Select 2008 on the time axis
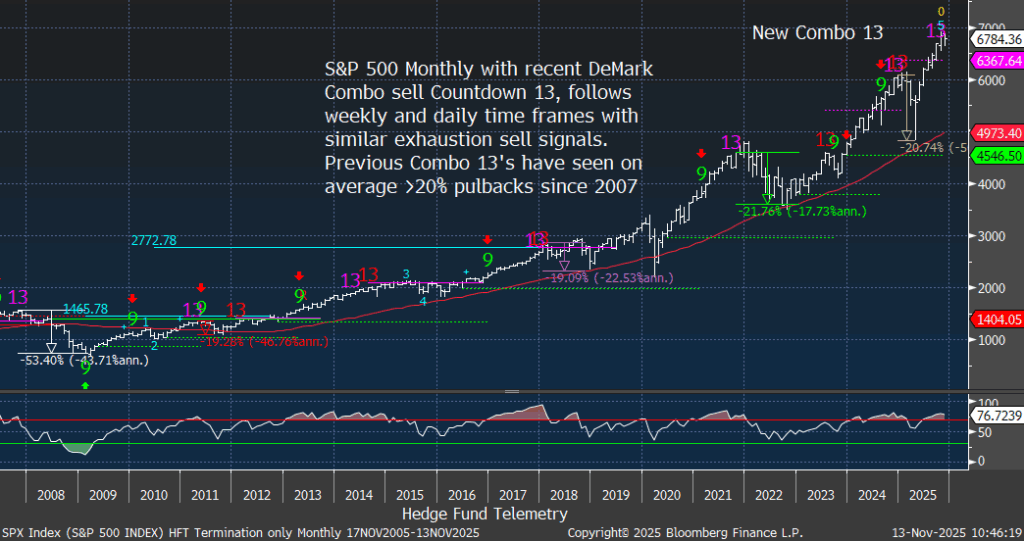Image resolution: width=1024 pixels, height=541 pixels. [50, 494]
